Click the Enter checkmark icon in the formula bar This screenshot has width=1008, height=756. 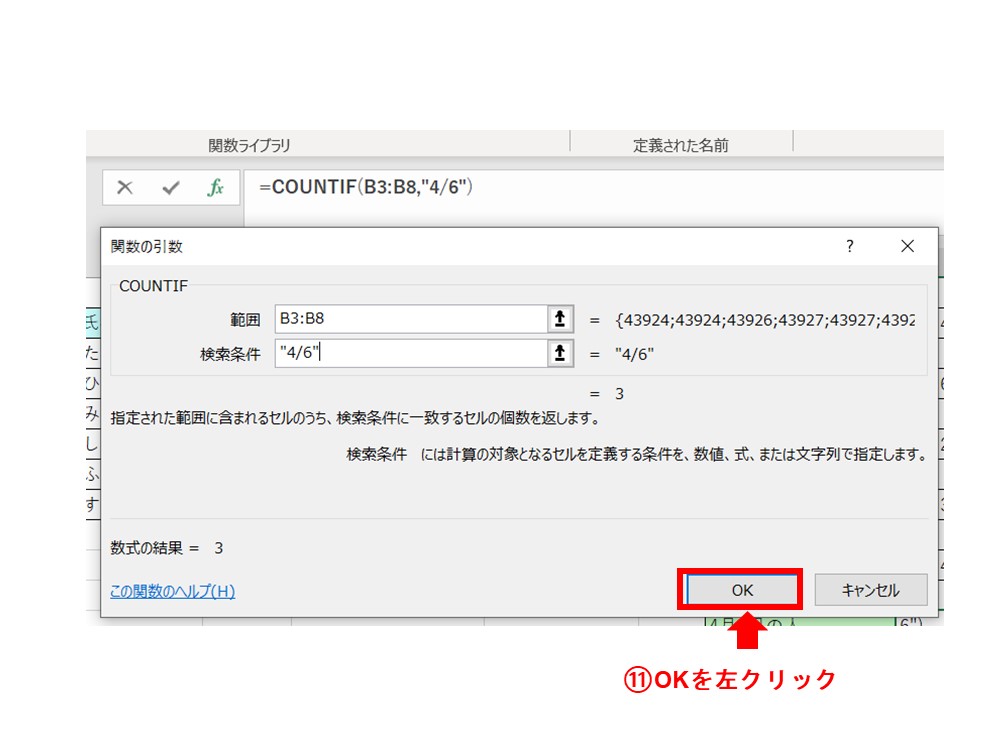tap(170, 187)
